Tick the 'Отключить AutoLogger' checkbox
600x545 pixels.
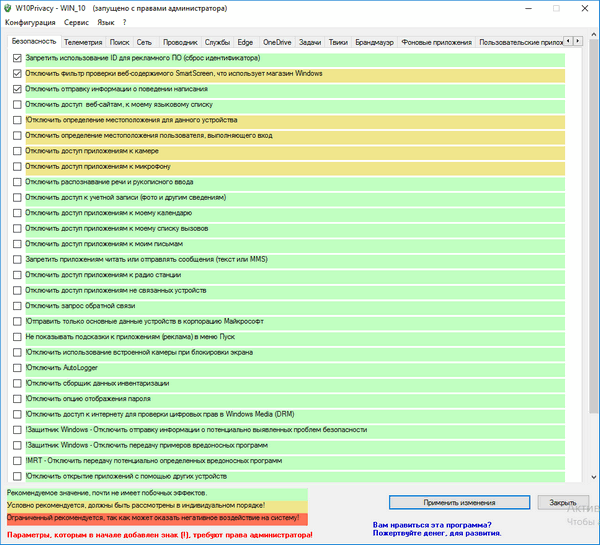click(x=17, y=367)
